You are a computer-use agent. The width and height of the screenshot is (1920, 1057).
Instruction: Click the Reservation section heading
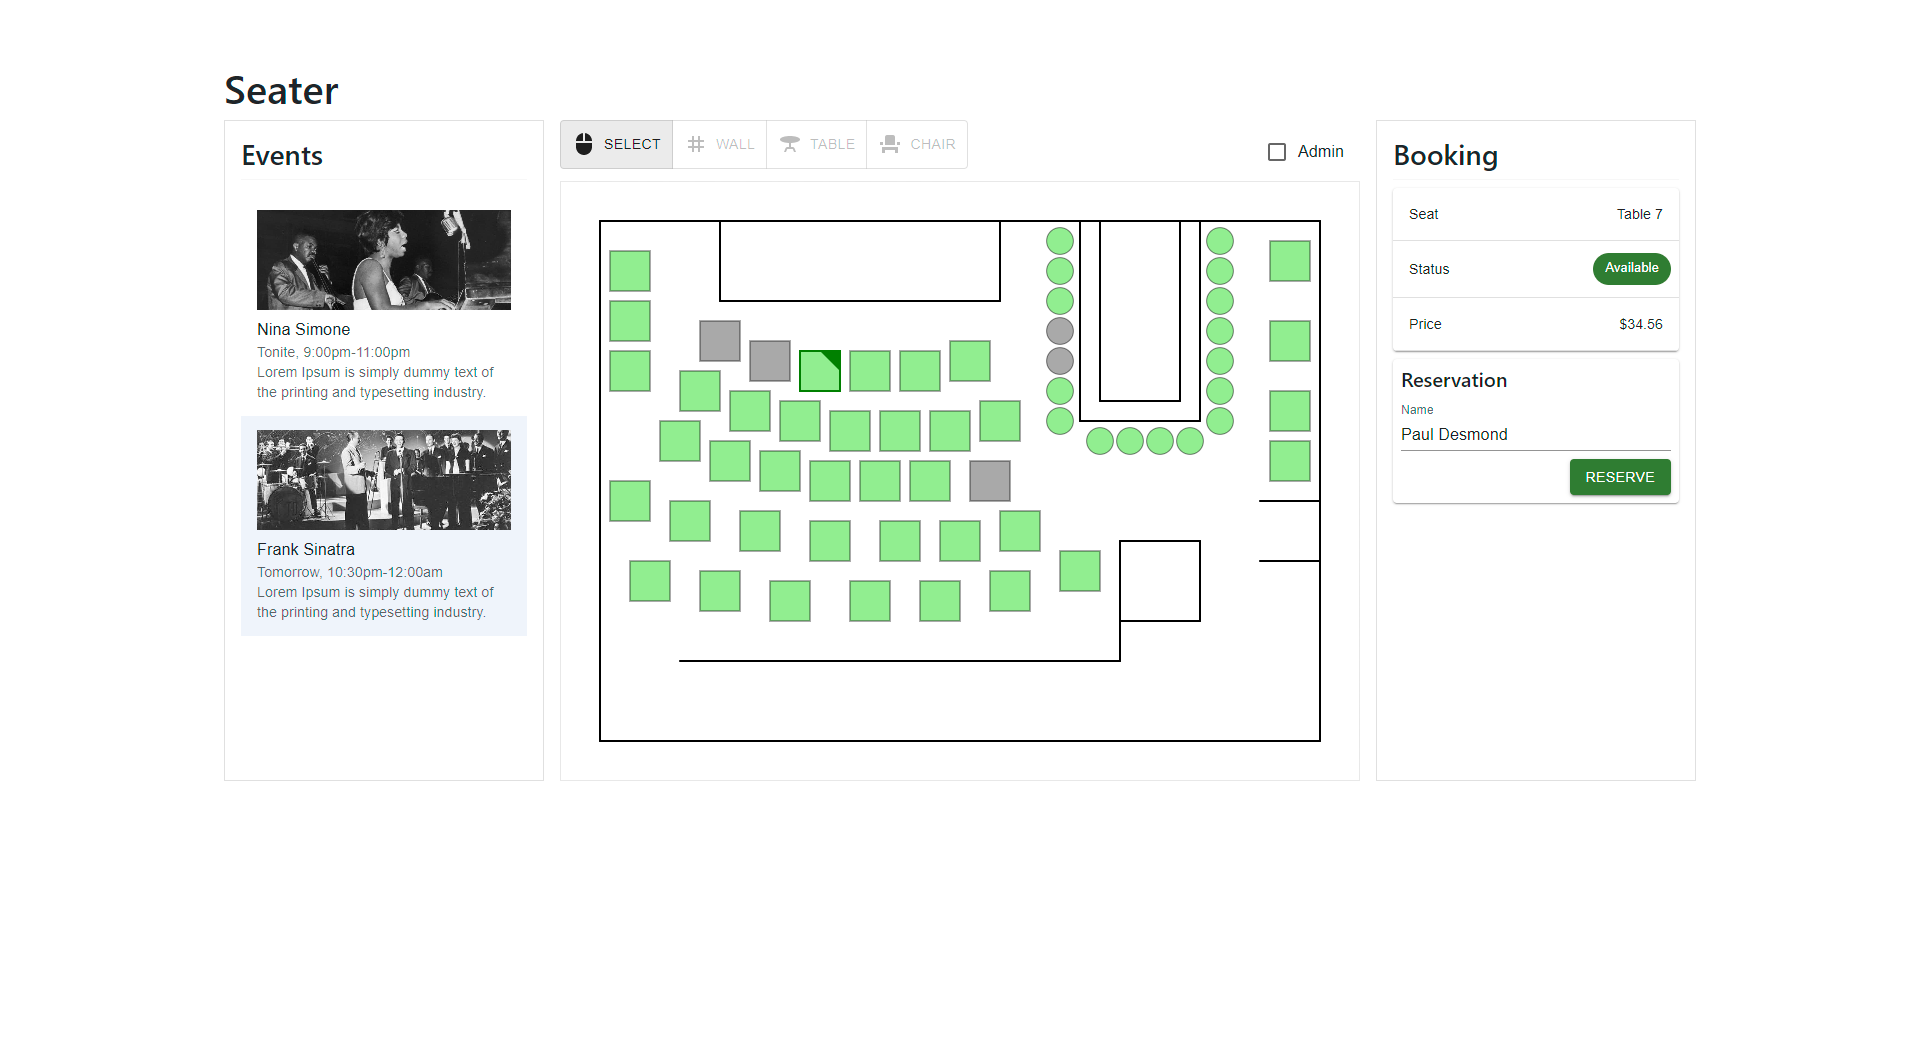coord(1453,380)
